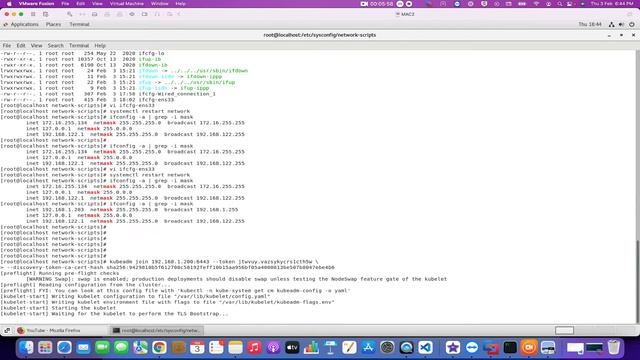The image size is (640, 360).
Task: Open App Store from the dock
Action: tap(368, 347)
